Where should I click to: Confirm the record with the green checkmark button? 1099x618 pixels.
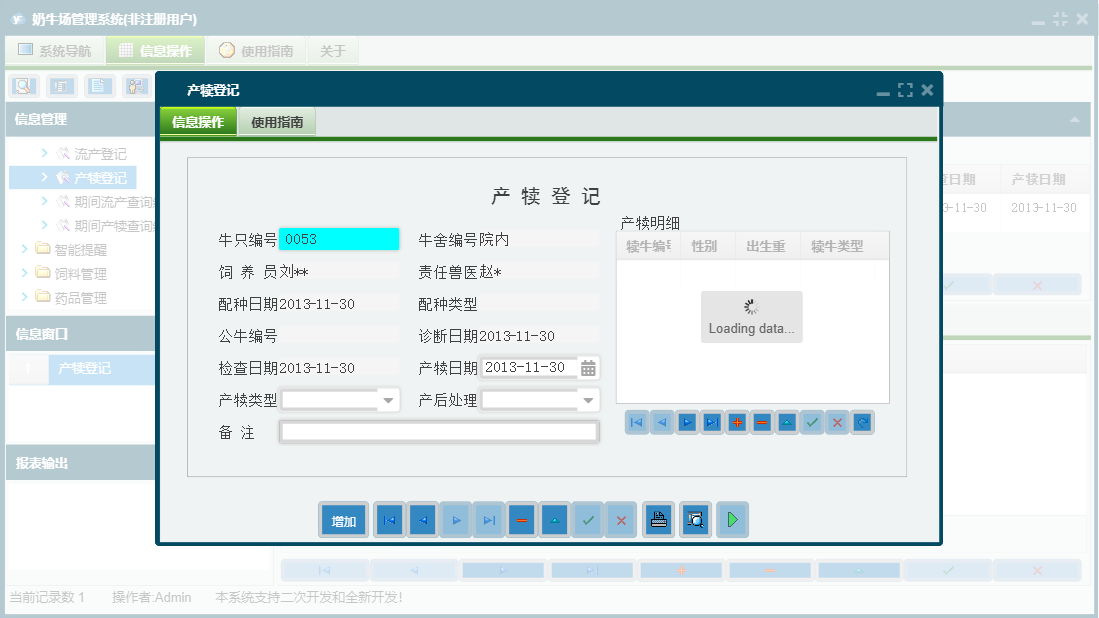point(588,519)
